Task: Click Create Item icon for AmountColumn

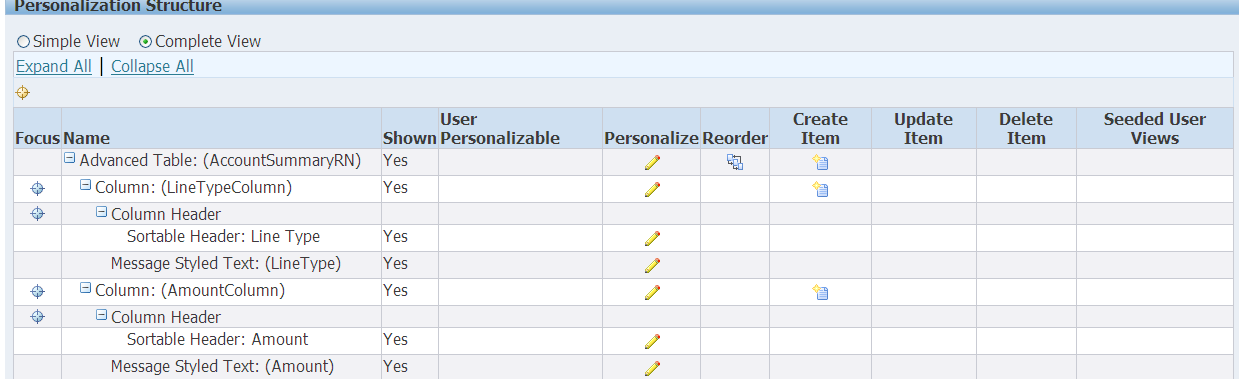Action: click(820, 292)
